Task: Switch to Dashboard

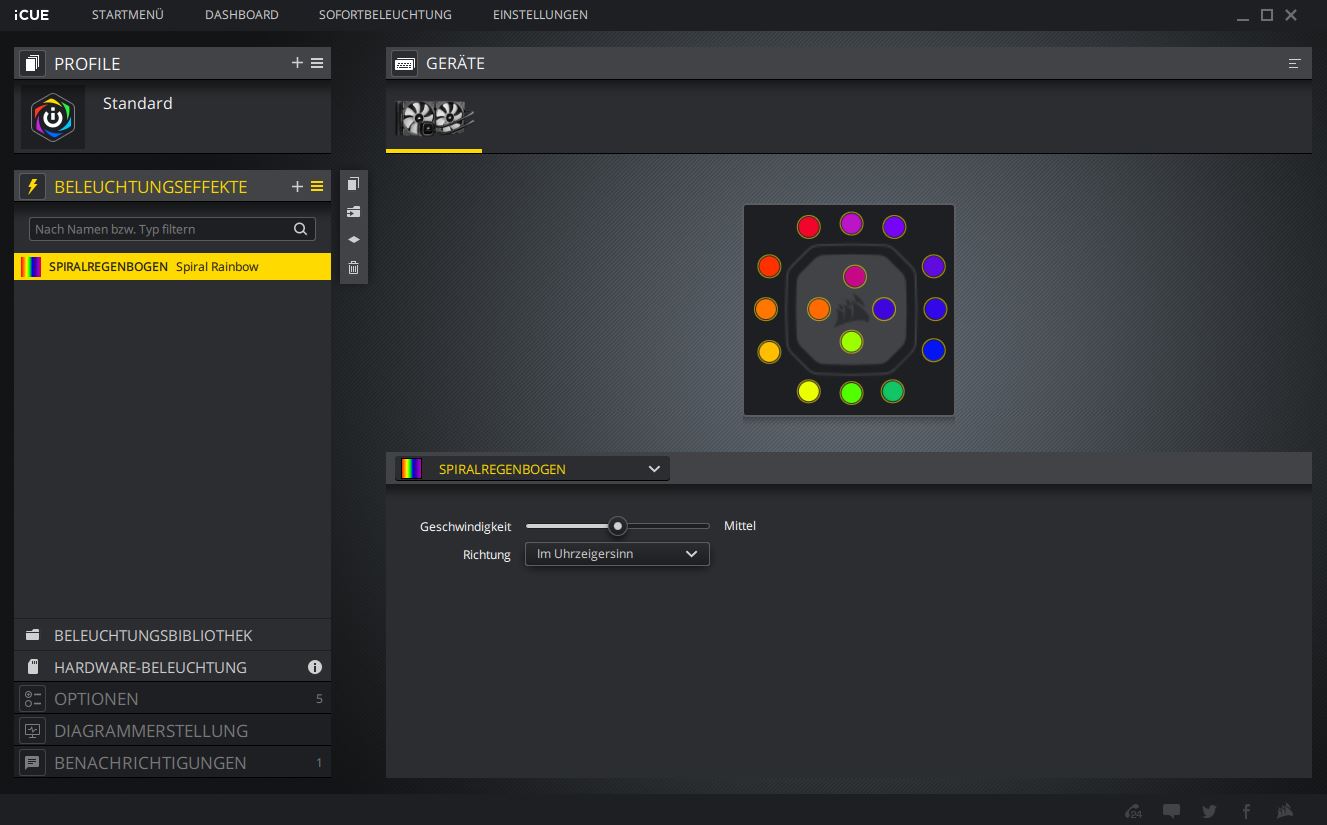Action: tap(242, 15)
